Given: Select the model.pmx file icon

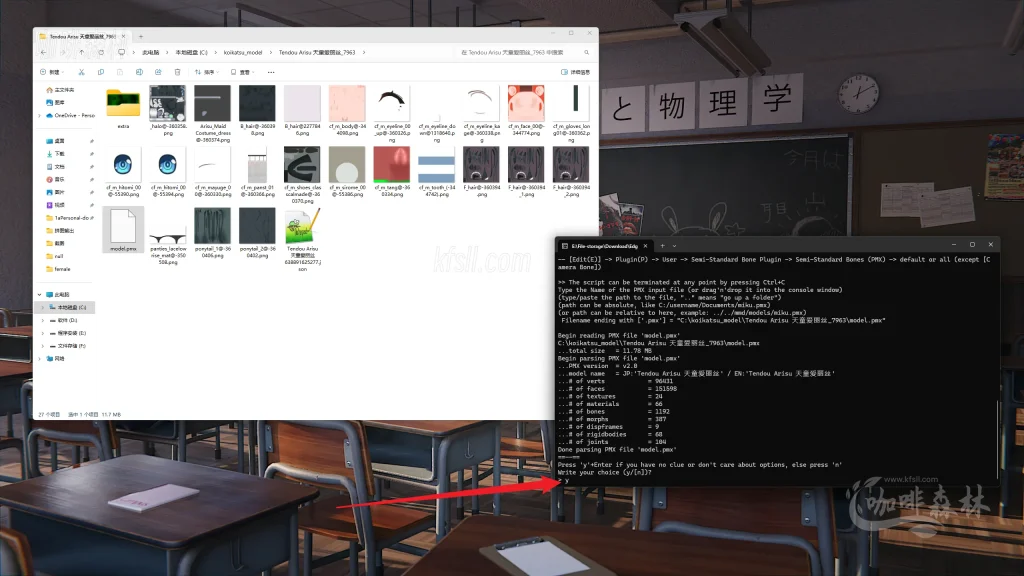Looking at the screenshot, I should 123,226.
